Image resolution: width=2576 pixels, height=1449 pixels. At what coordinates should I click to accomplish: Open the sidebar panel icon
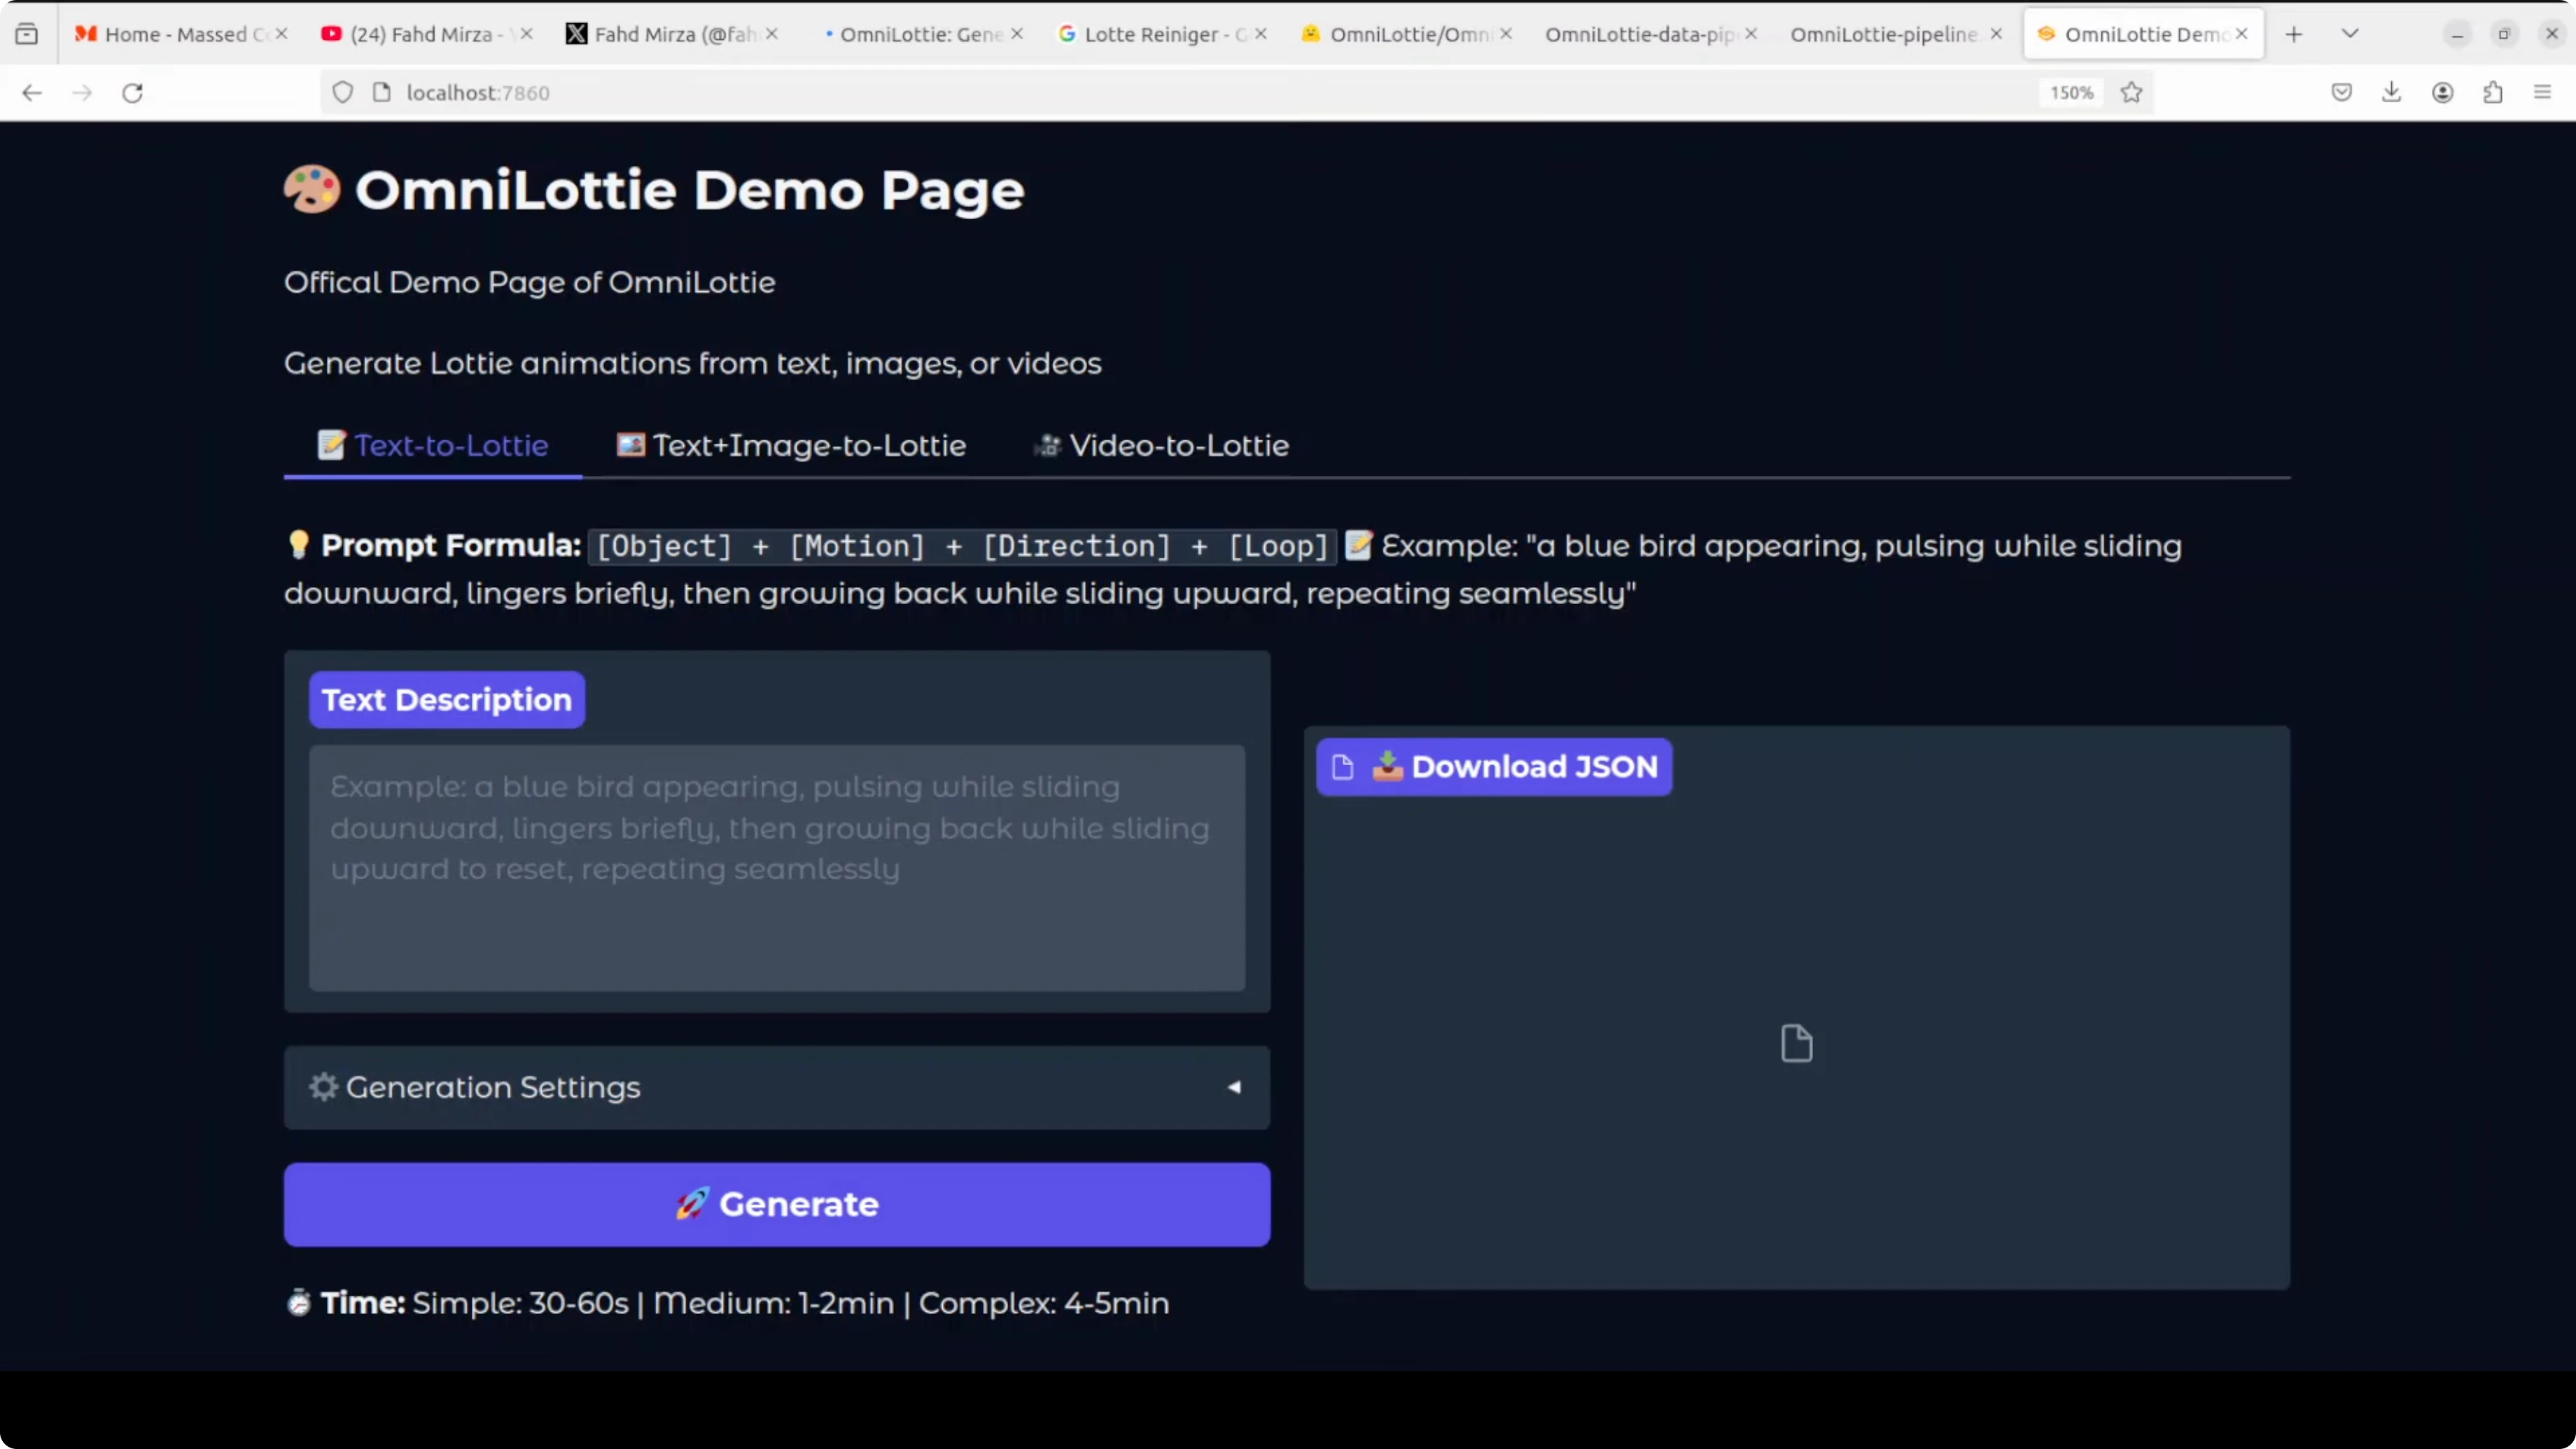[x=26, y=32]
